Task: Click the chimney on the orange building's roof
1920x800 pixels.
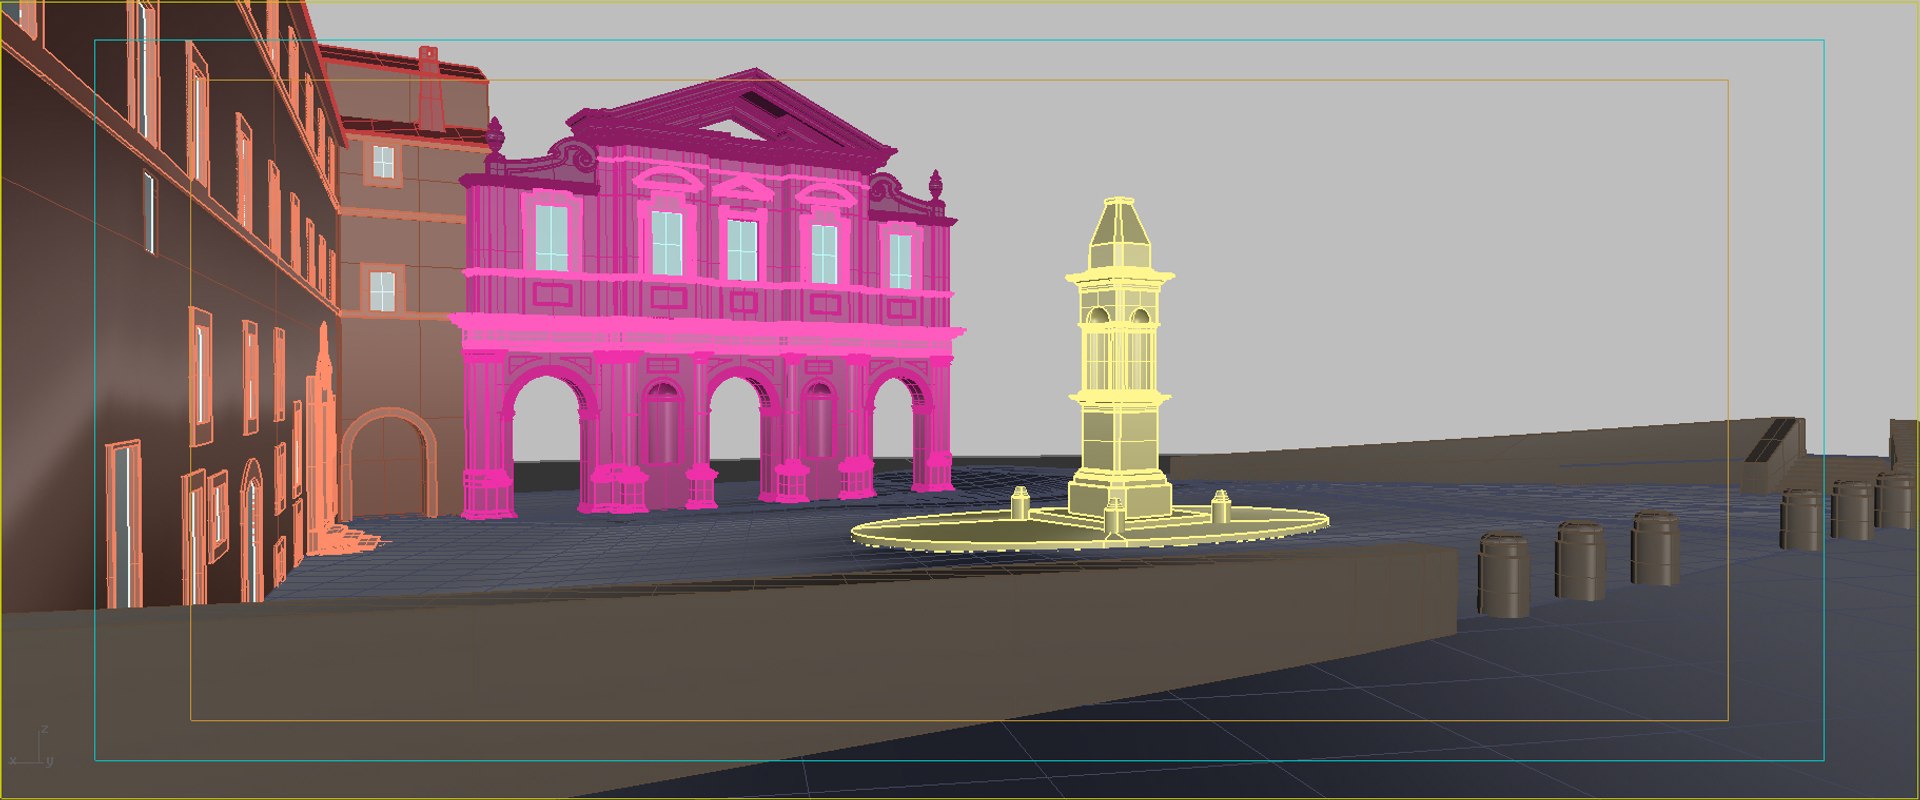Action: click(x=429, y=87)
